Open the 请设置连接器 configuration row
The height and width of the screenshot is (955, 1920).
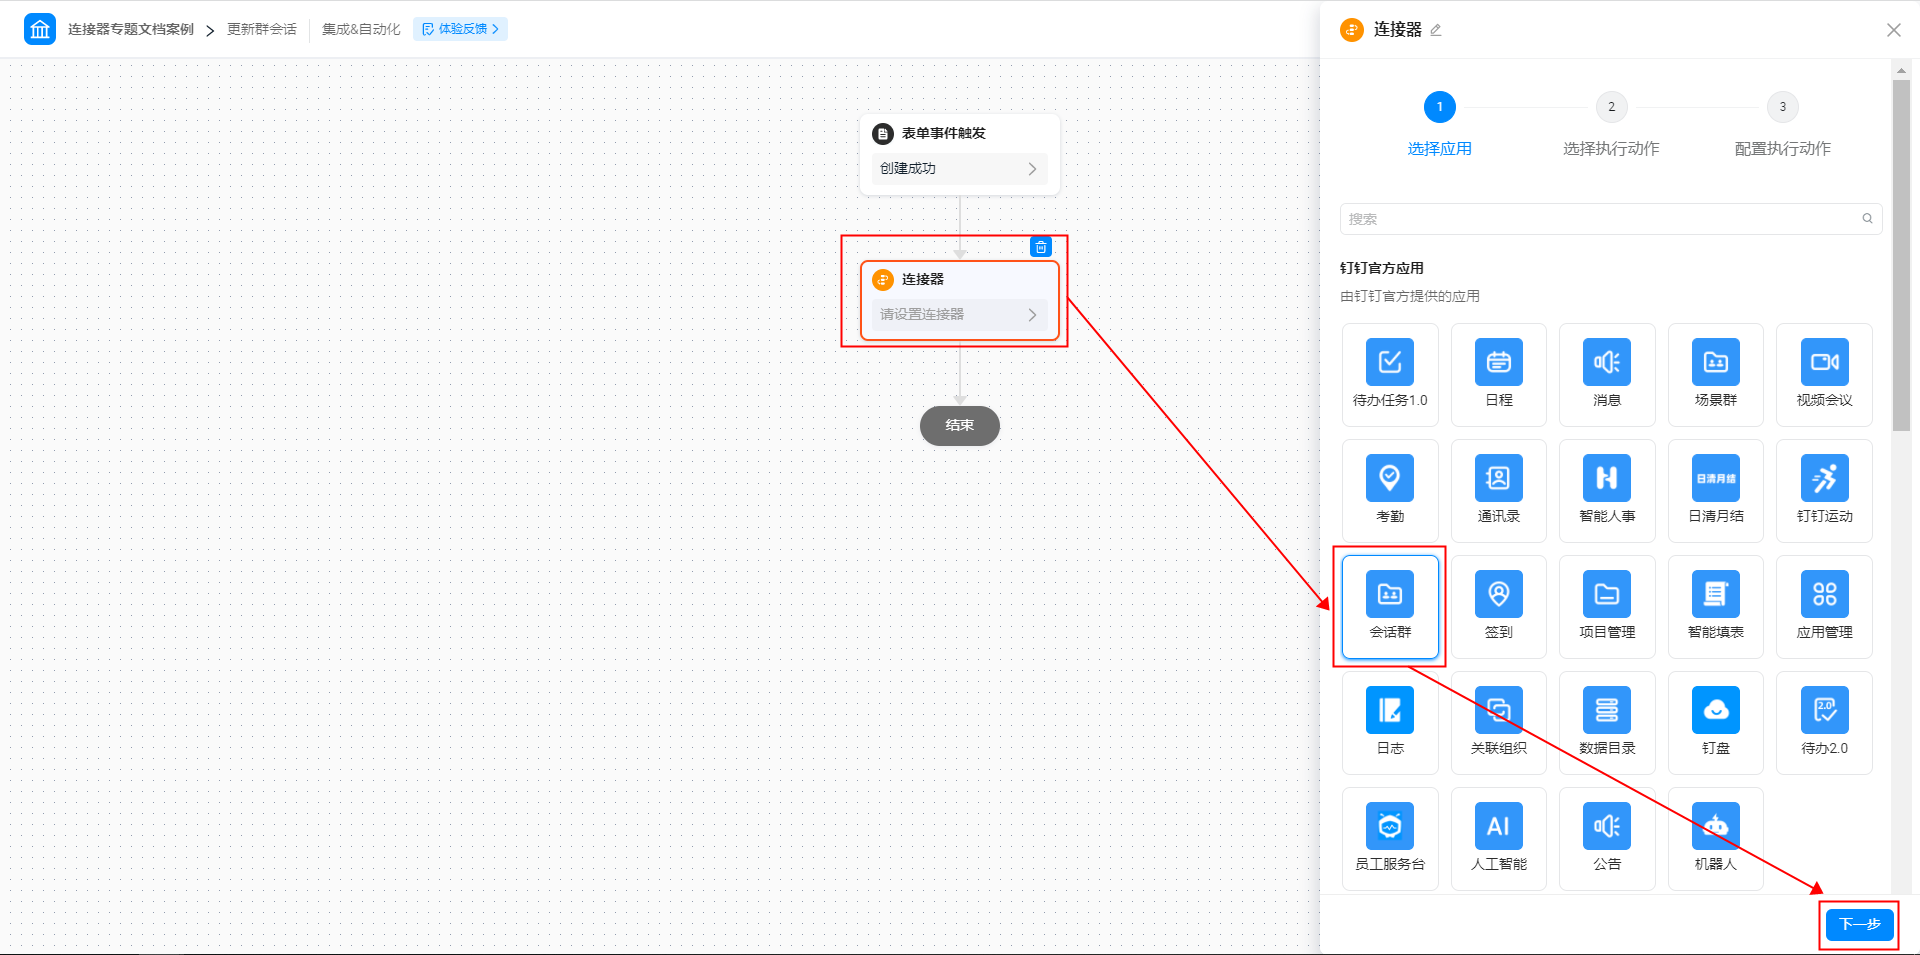(959, 315)
